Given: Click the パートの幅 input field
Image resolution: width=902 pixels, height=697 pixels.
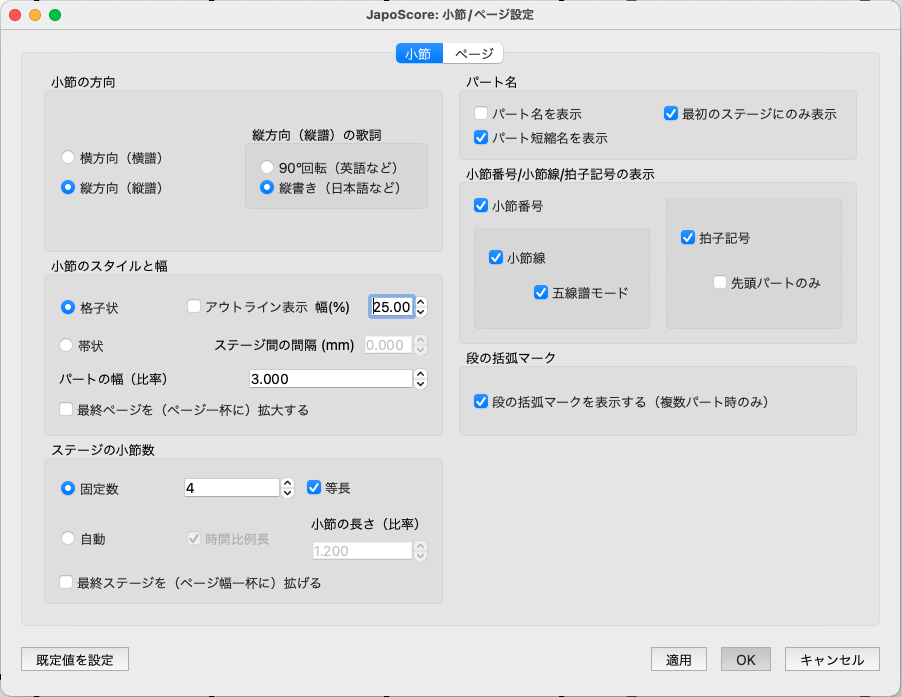Looking at the screenshot, I should (330, 379).
